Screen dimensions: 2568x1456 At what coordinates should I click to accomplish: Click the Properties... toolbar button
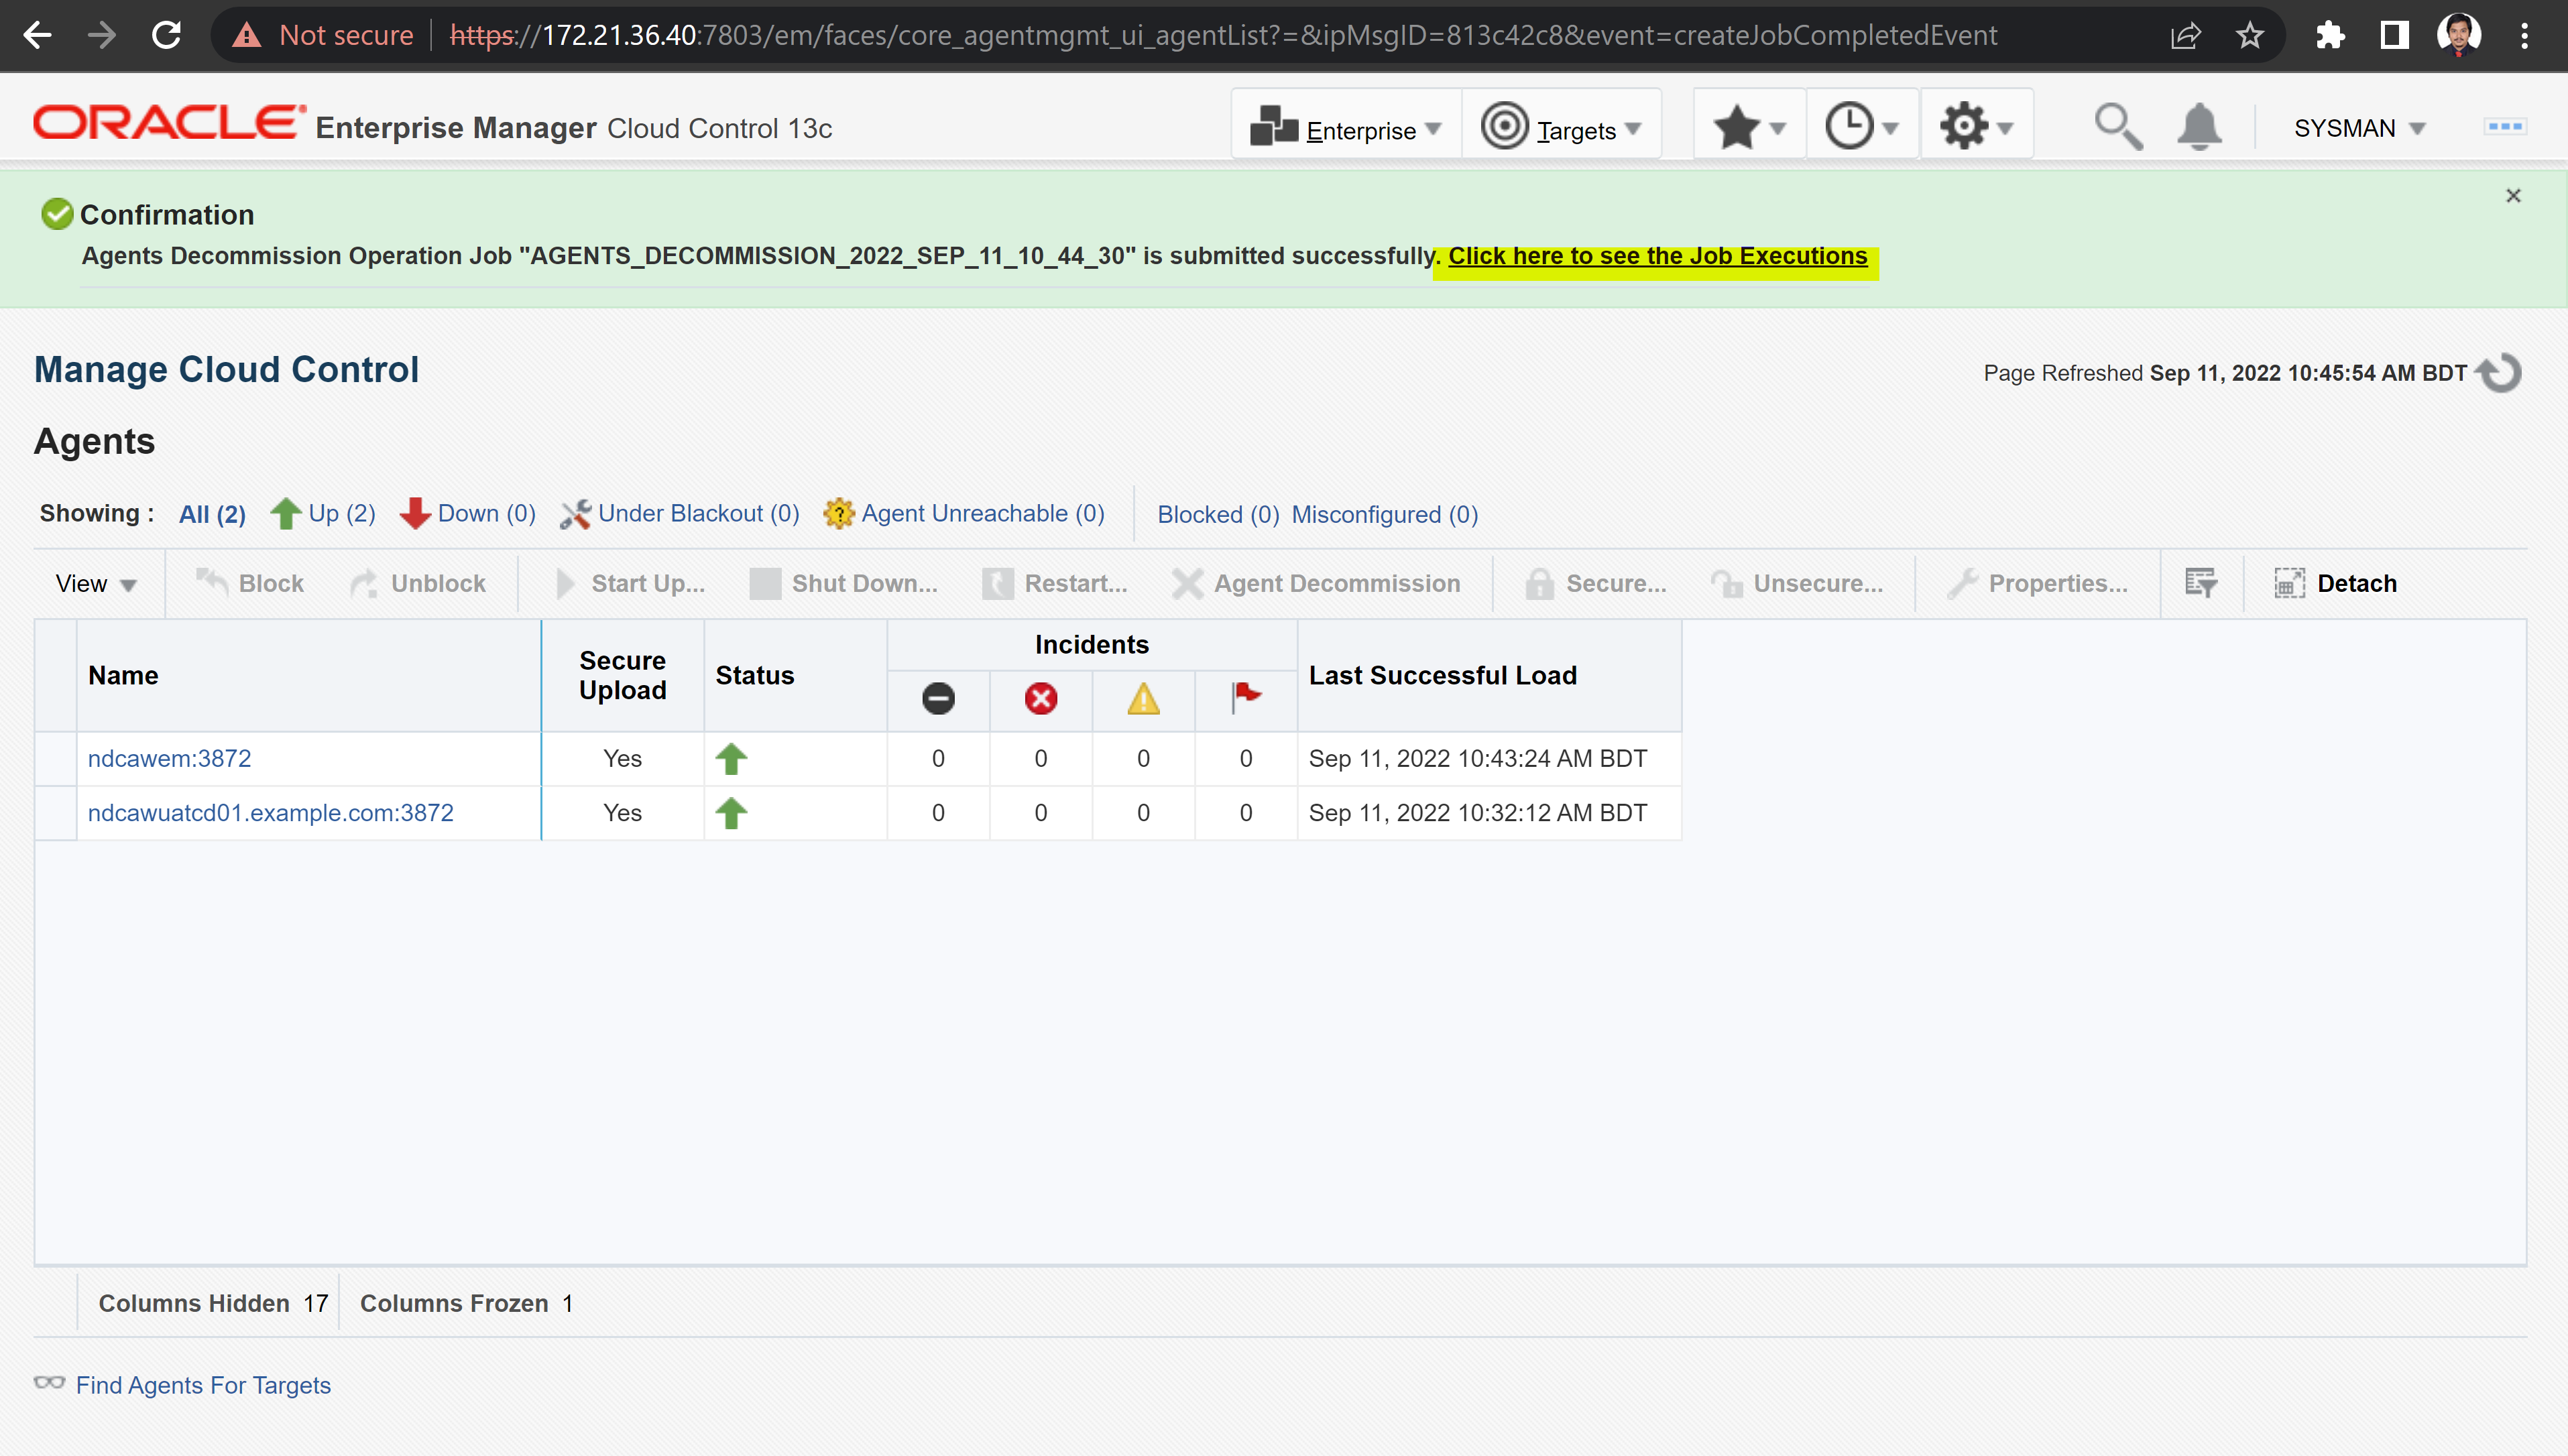point(2038,584)
